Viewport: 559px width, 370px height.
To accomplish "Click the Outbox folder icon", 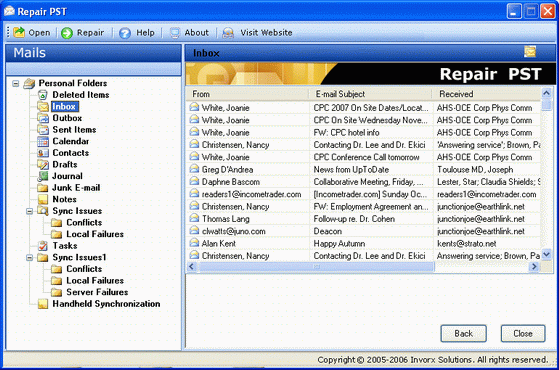I will point(43,118).
